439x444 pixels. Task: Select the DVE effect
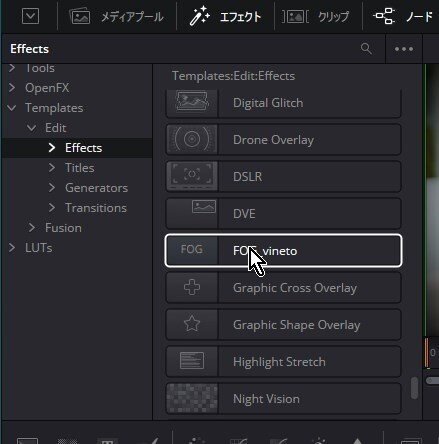[283, 214]
